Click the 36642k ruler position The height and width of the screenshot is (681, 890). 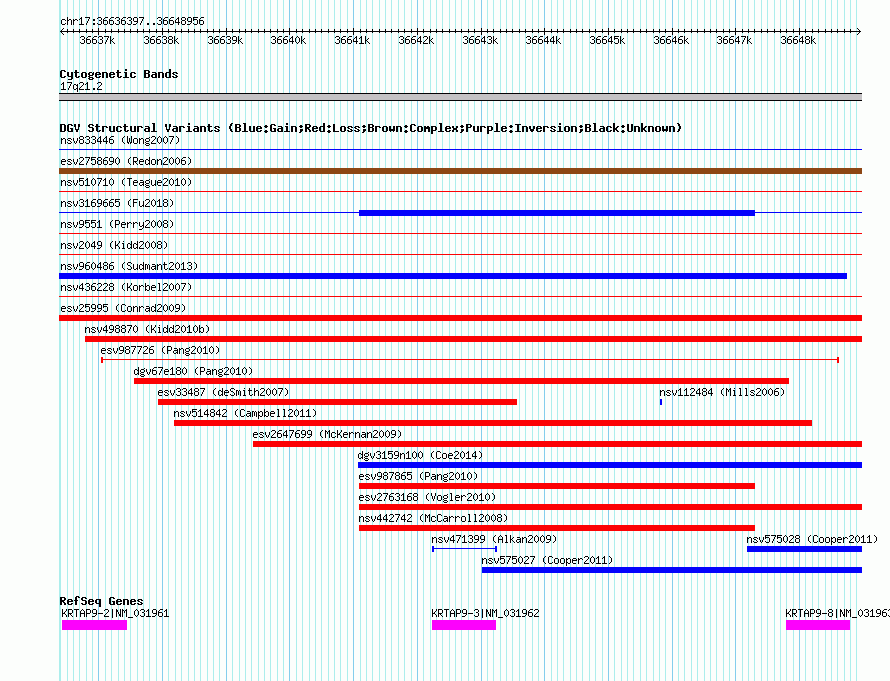tap(415, 40)
